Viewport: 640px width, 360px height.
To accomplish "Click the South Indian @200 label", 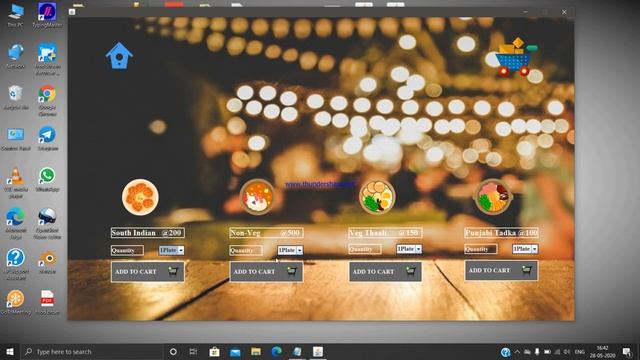I will tap(147, 233).
